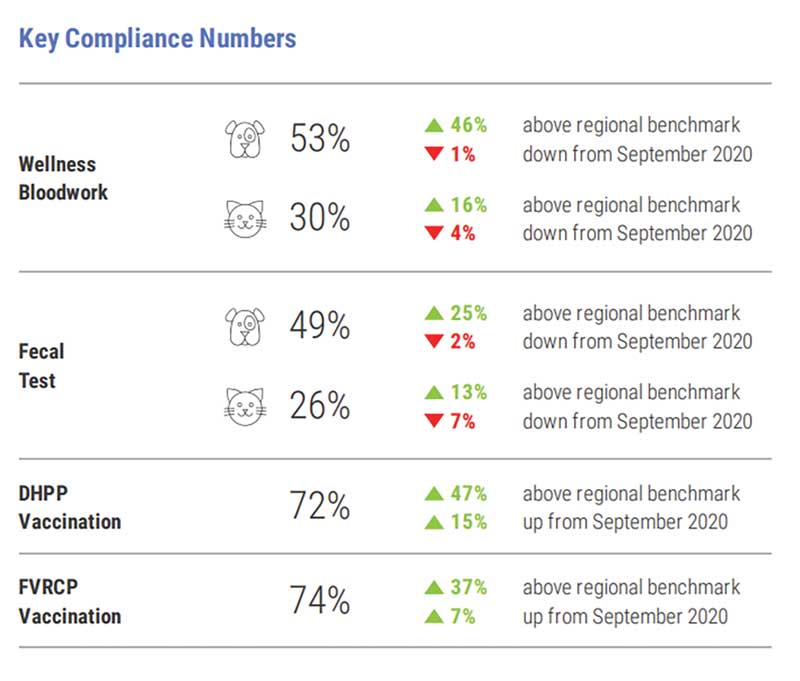
Task: Select the green up arrow next to 46%
Action: (434, 125)
